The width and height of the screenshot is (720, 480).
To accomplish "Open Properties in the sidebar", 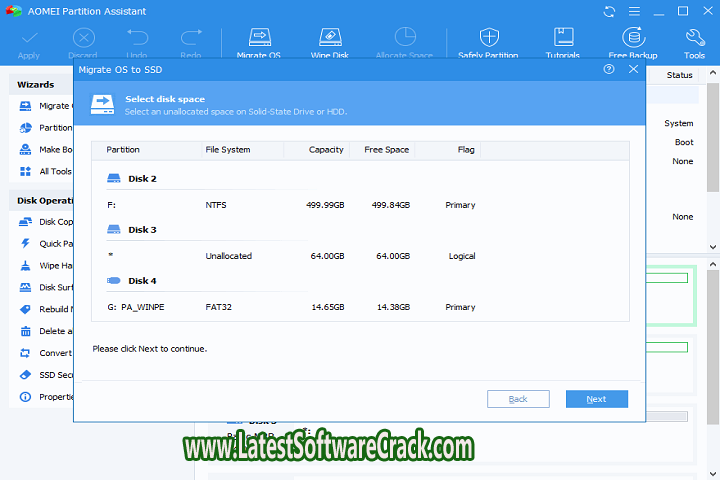I will [45, 397].
